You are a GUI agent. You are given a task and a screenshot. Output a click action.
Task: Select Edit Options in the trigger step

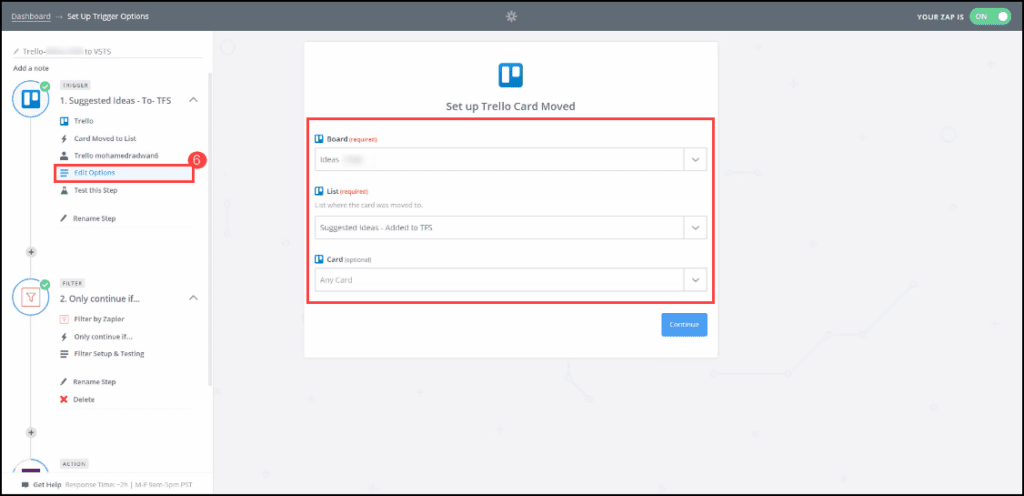[94, 173]
